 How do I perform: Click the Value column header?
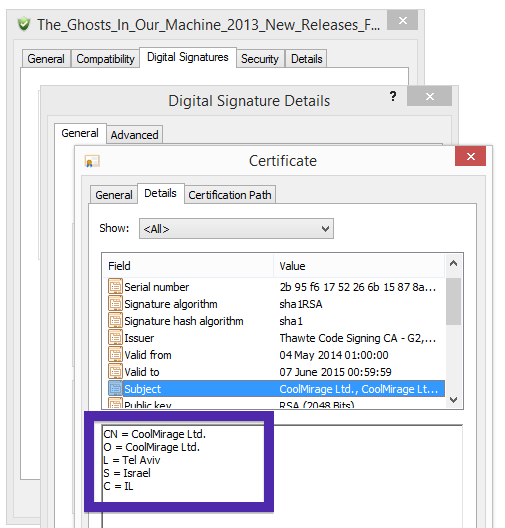[x=359, y=266]
